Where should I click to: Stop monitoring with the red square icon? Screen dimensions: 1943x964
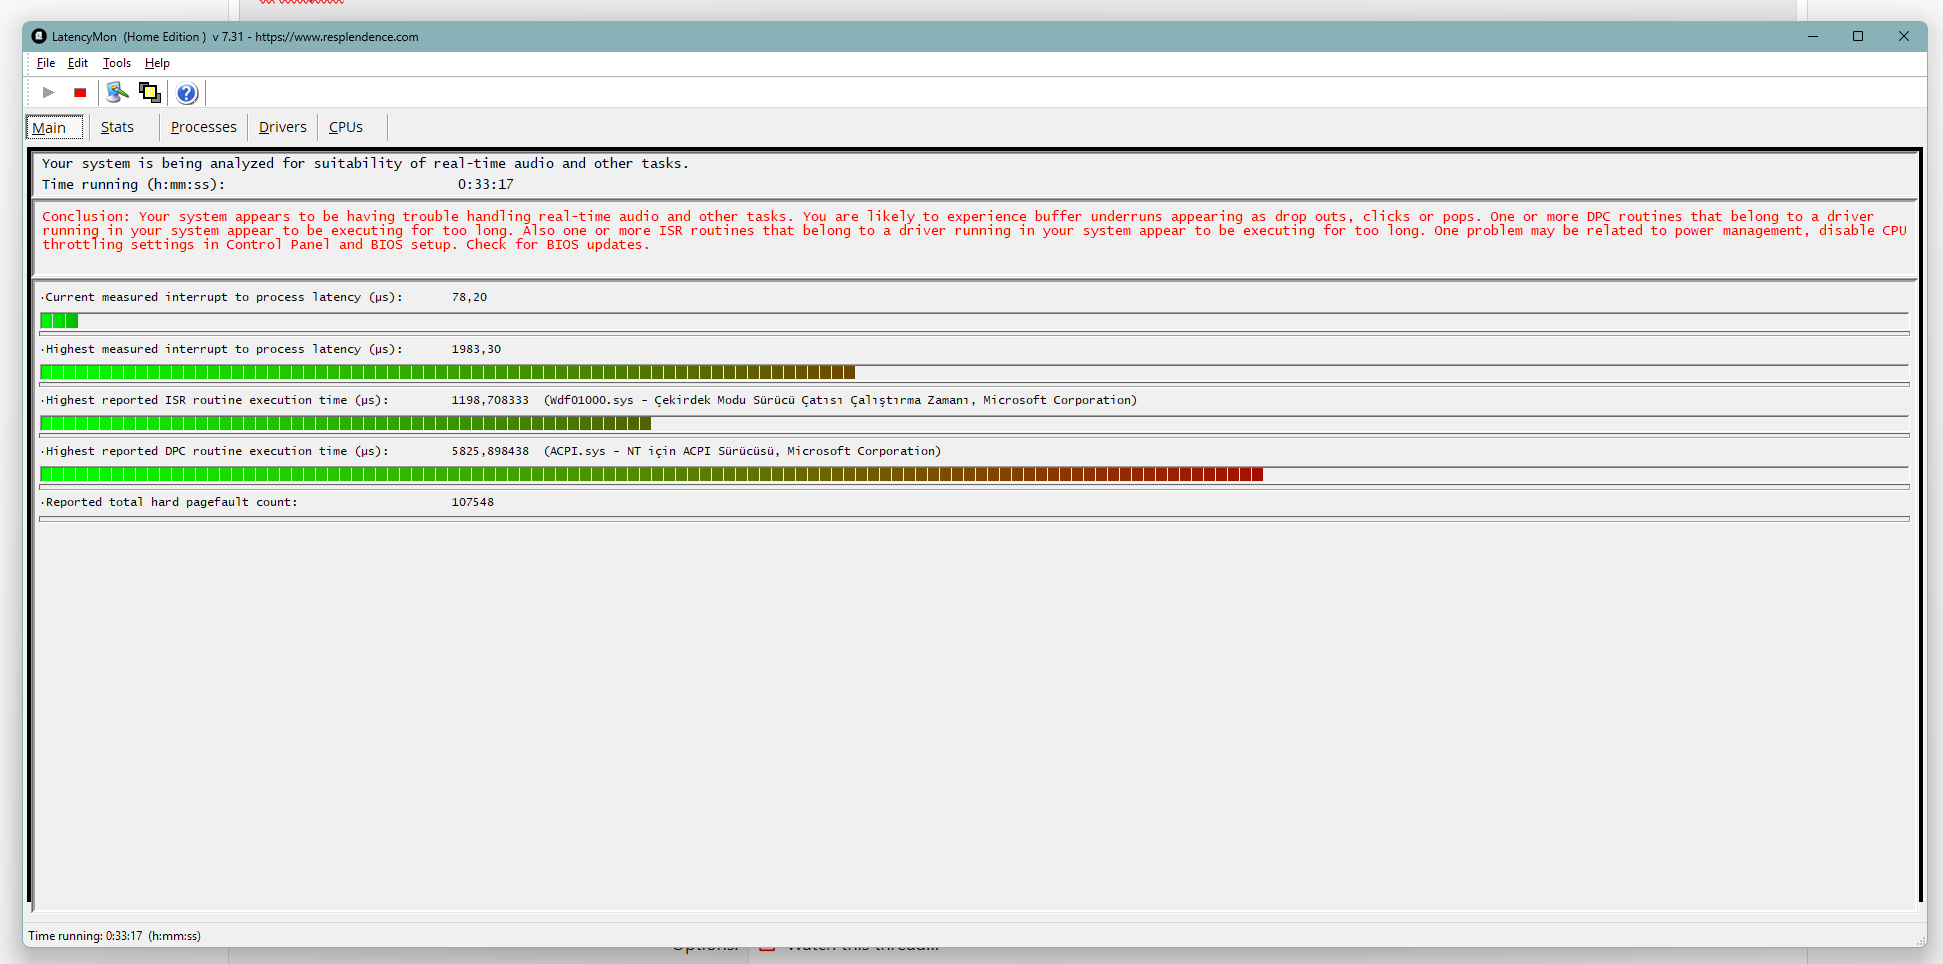[x=80, y=93]
